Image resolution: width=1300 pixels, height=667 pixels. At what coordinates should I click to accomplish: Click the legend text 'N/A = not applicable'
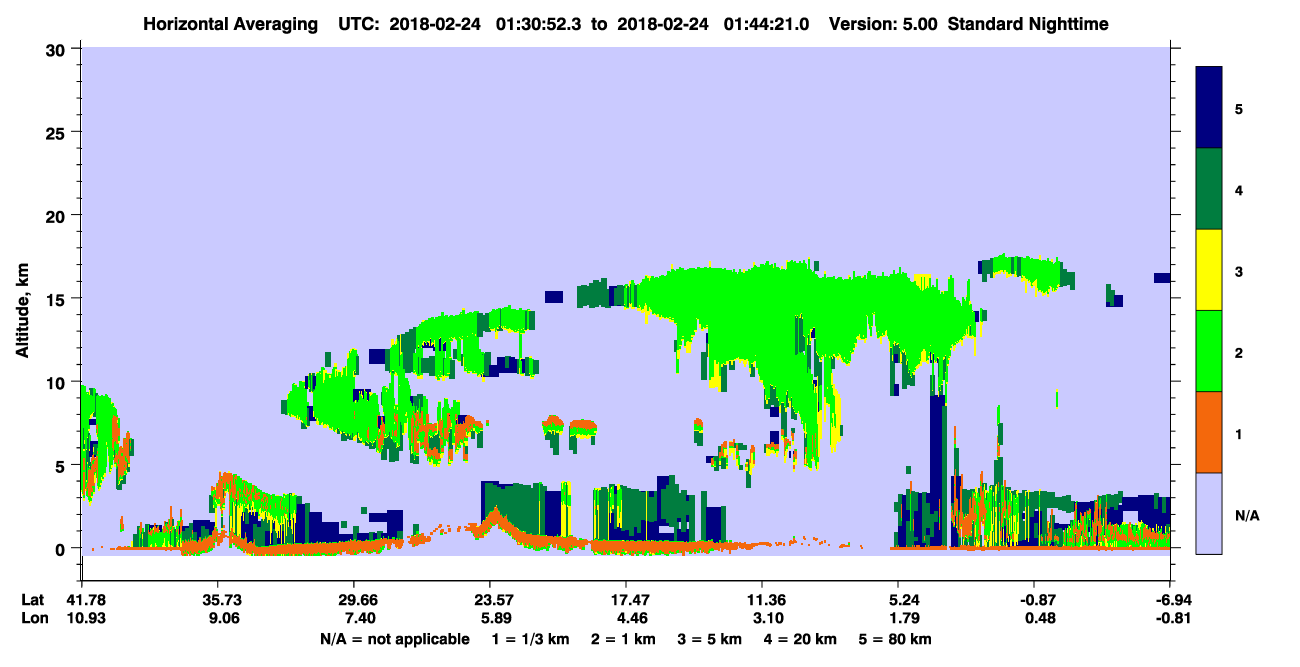[394, 639]
